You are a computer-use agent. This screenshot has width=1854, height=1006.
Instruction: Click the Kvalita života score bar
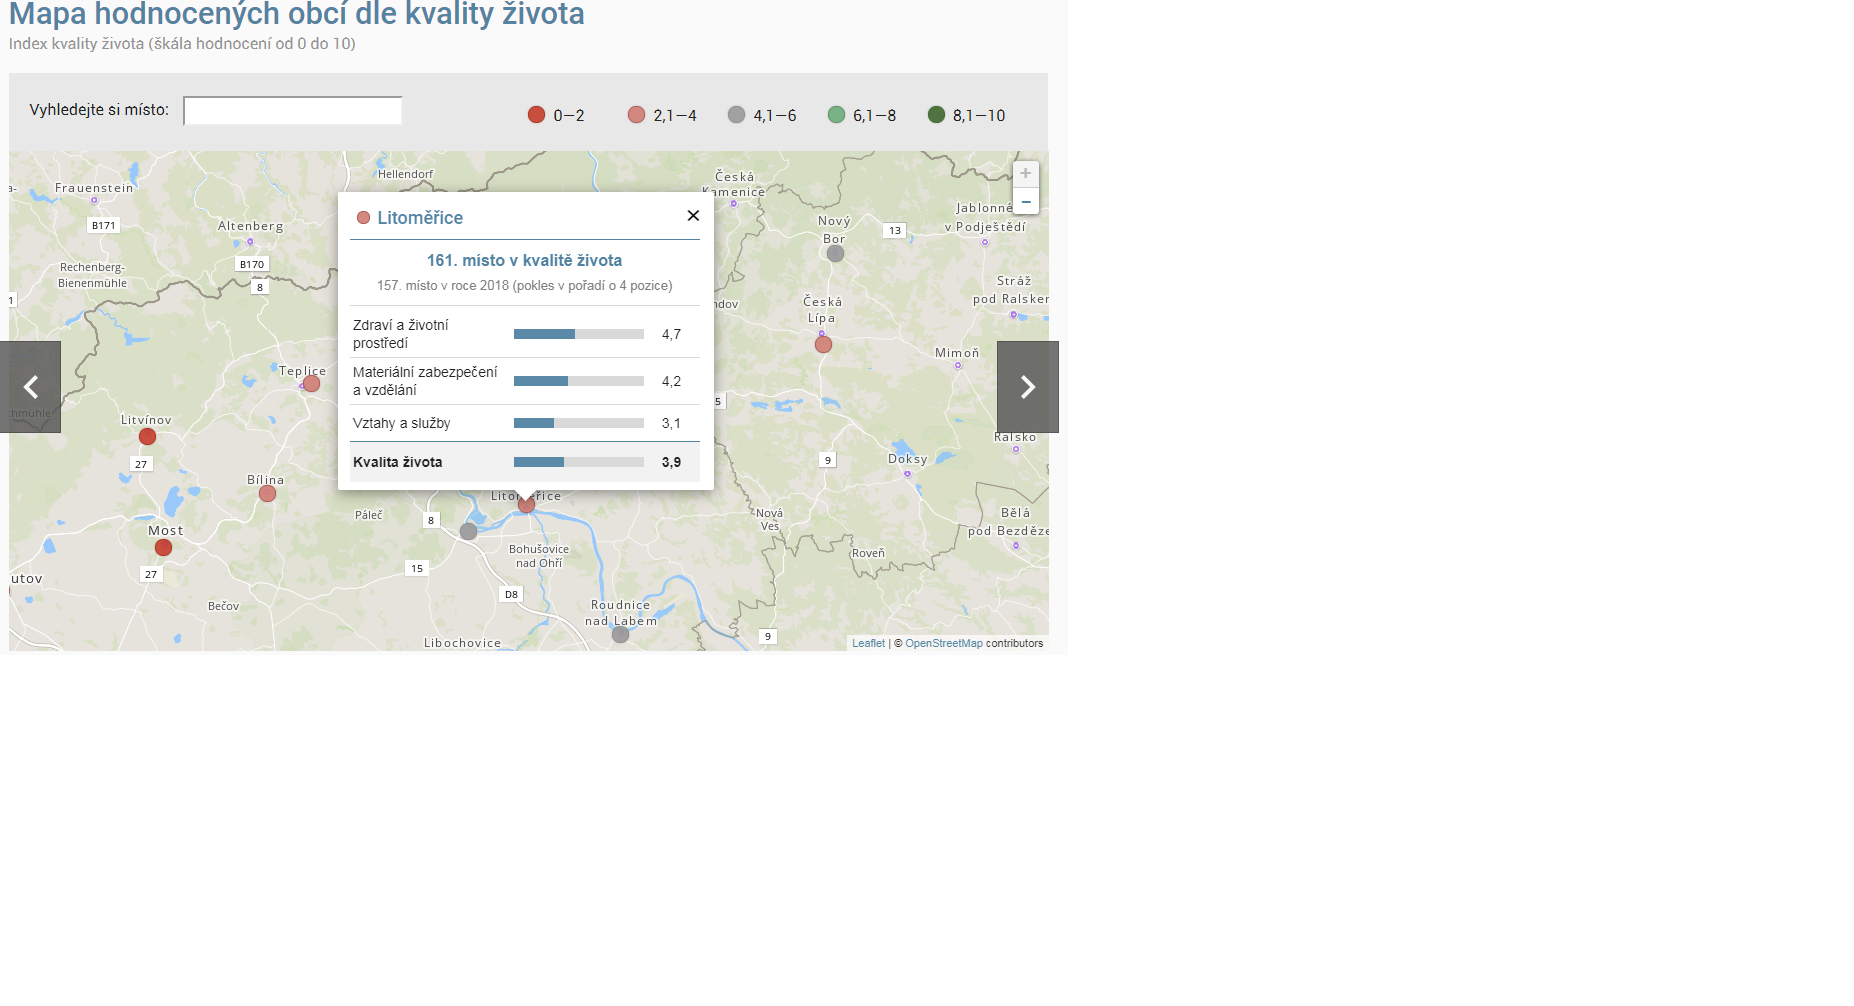click(x=578, y=462)
